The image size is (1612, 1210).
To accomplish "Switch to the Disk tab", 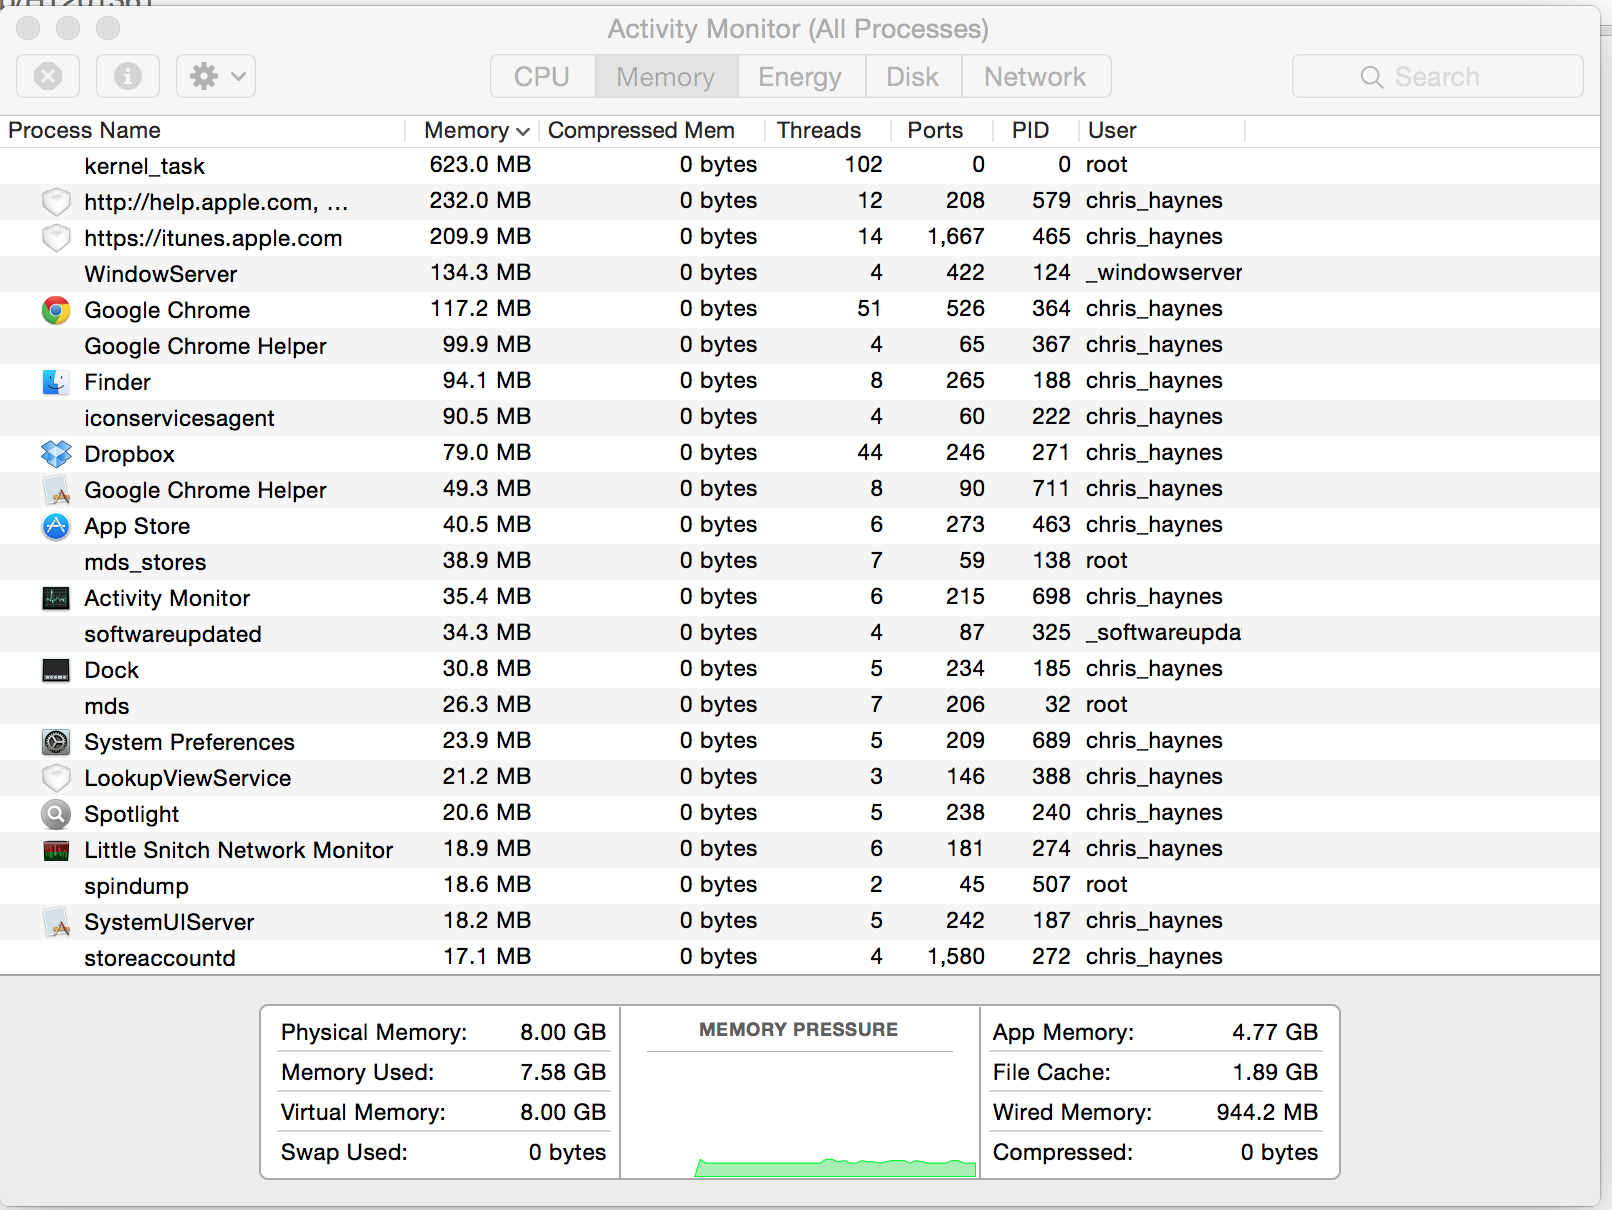I will (x=912, y=76).
